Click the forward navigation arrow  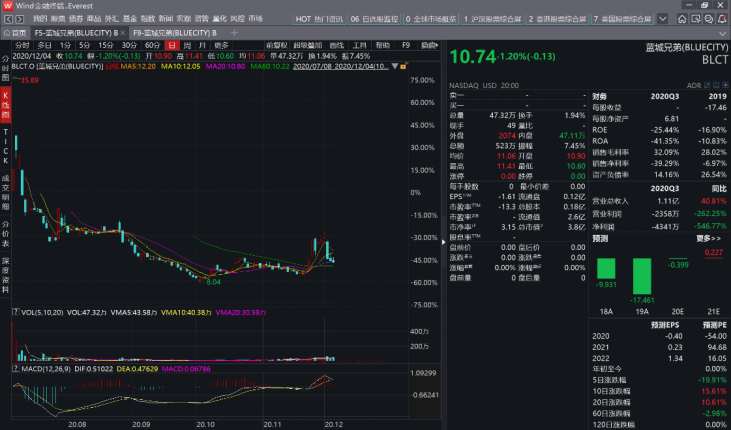(x=20, y=19)
